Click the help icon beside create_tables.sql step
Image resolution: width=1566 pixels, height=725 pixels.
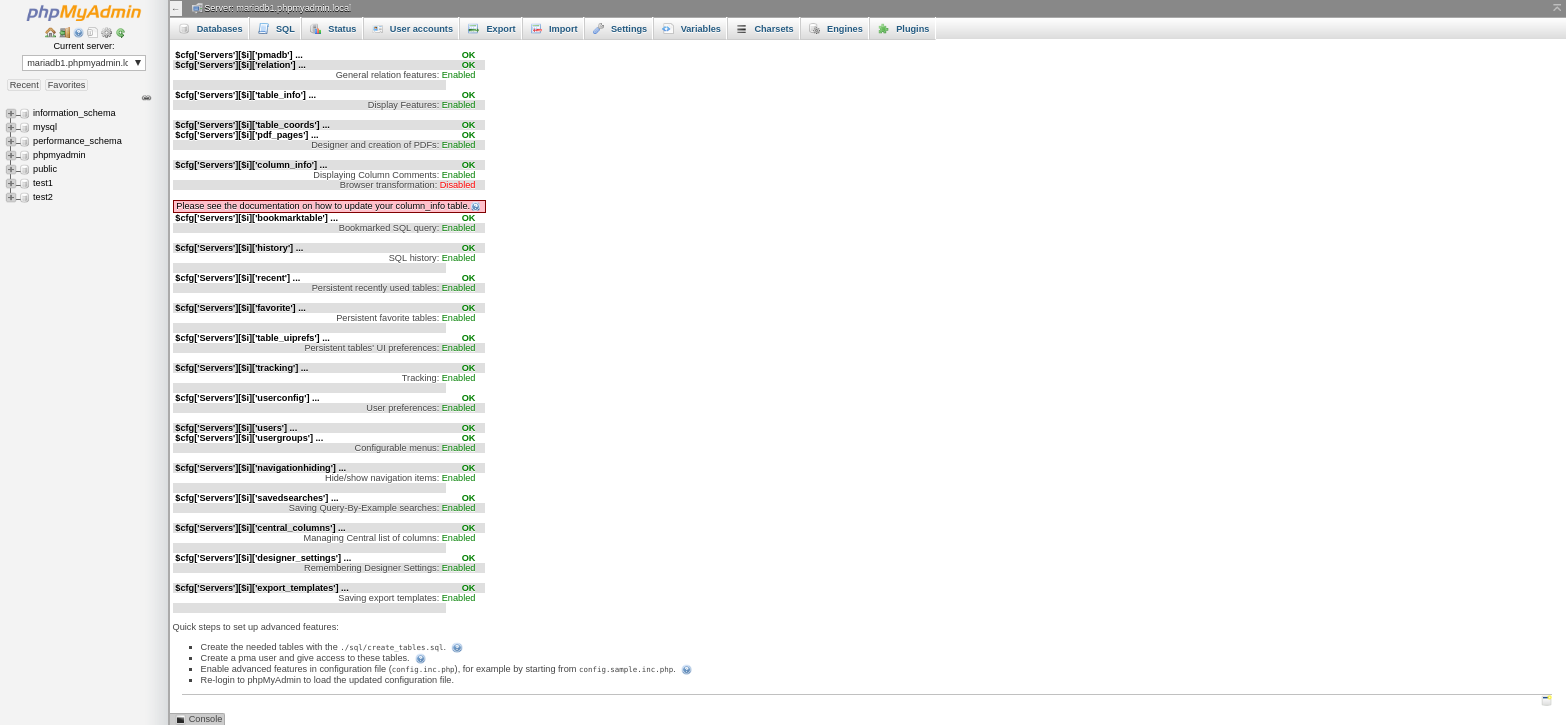click(457, 648)
